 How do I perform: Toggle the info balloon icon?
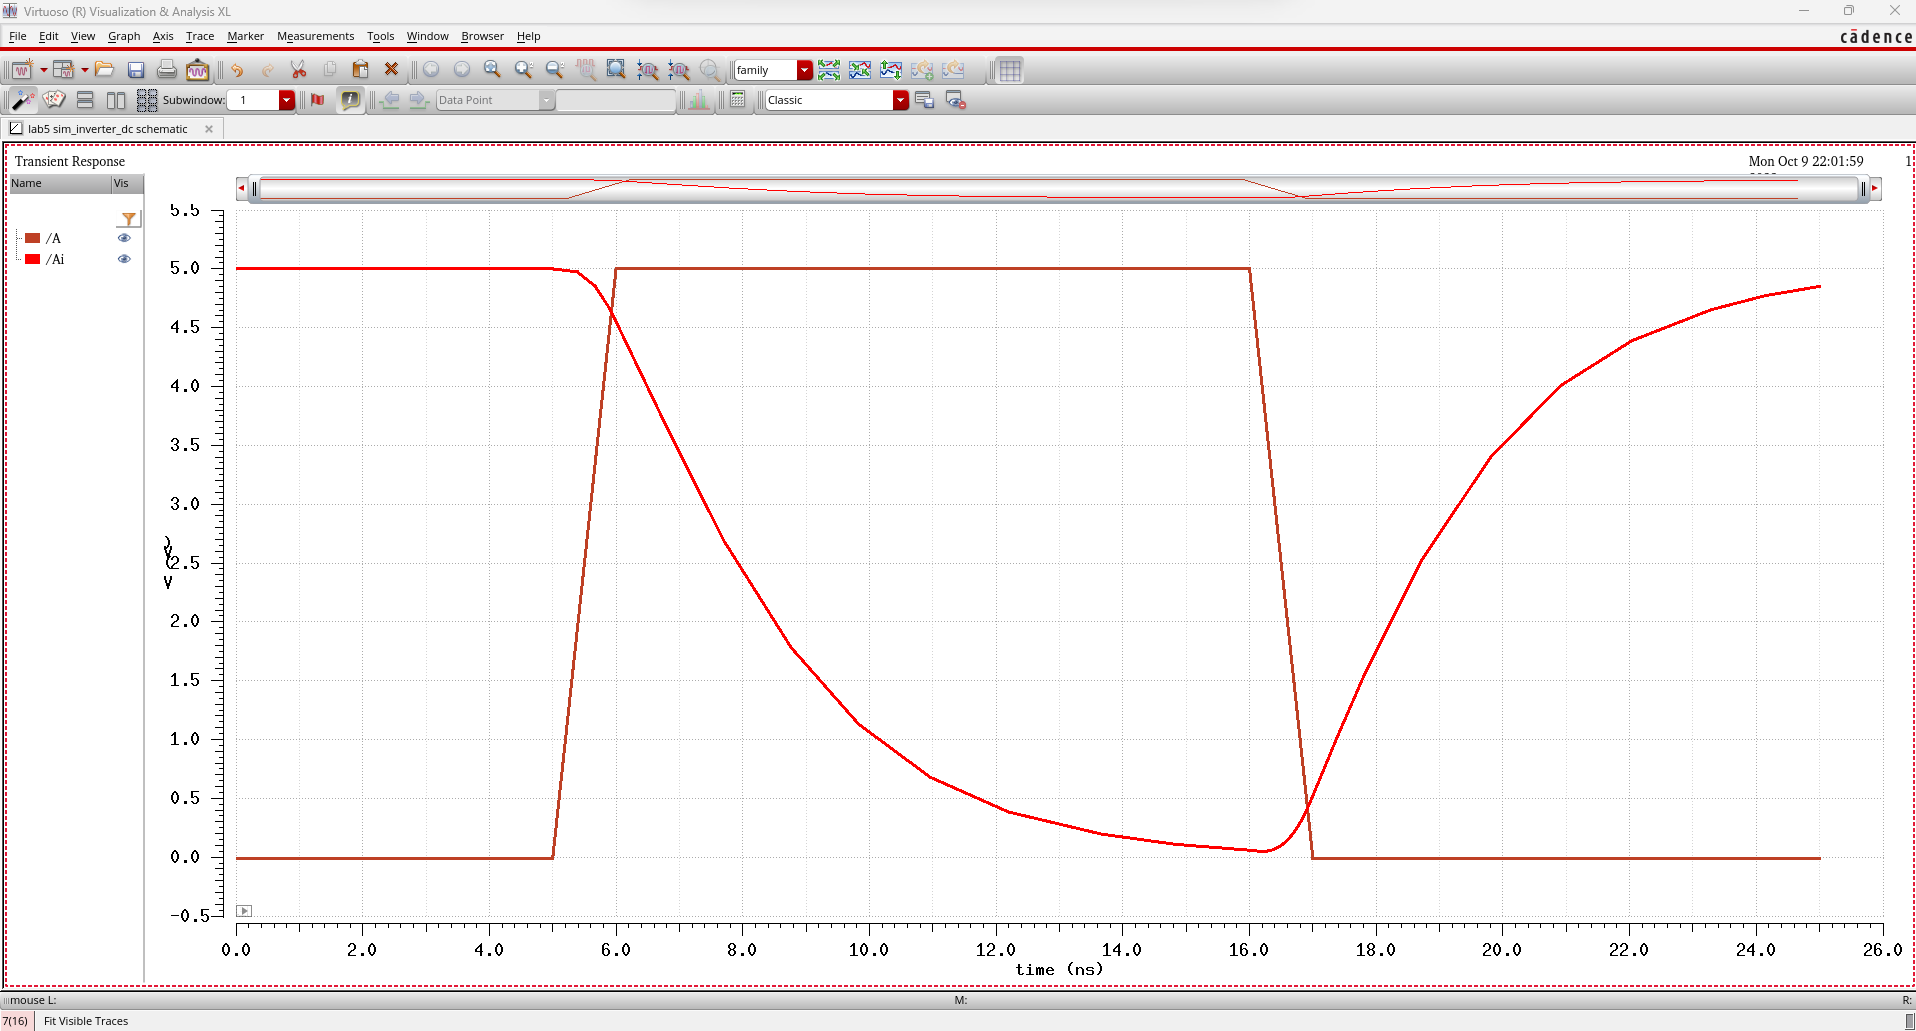point(350,100)
